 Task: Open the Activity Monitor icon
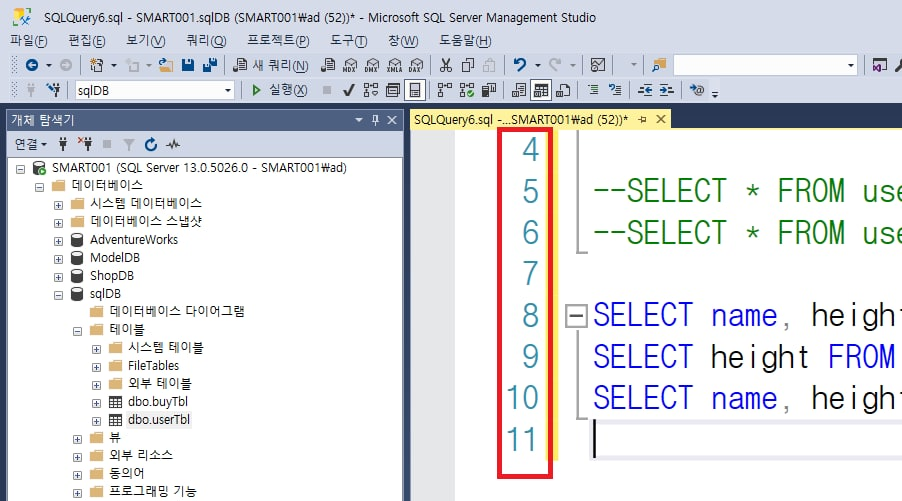click(x=598, y=65)
